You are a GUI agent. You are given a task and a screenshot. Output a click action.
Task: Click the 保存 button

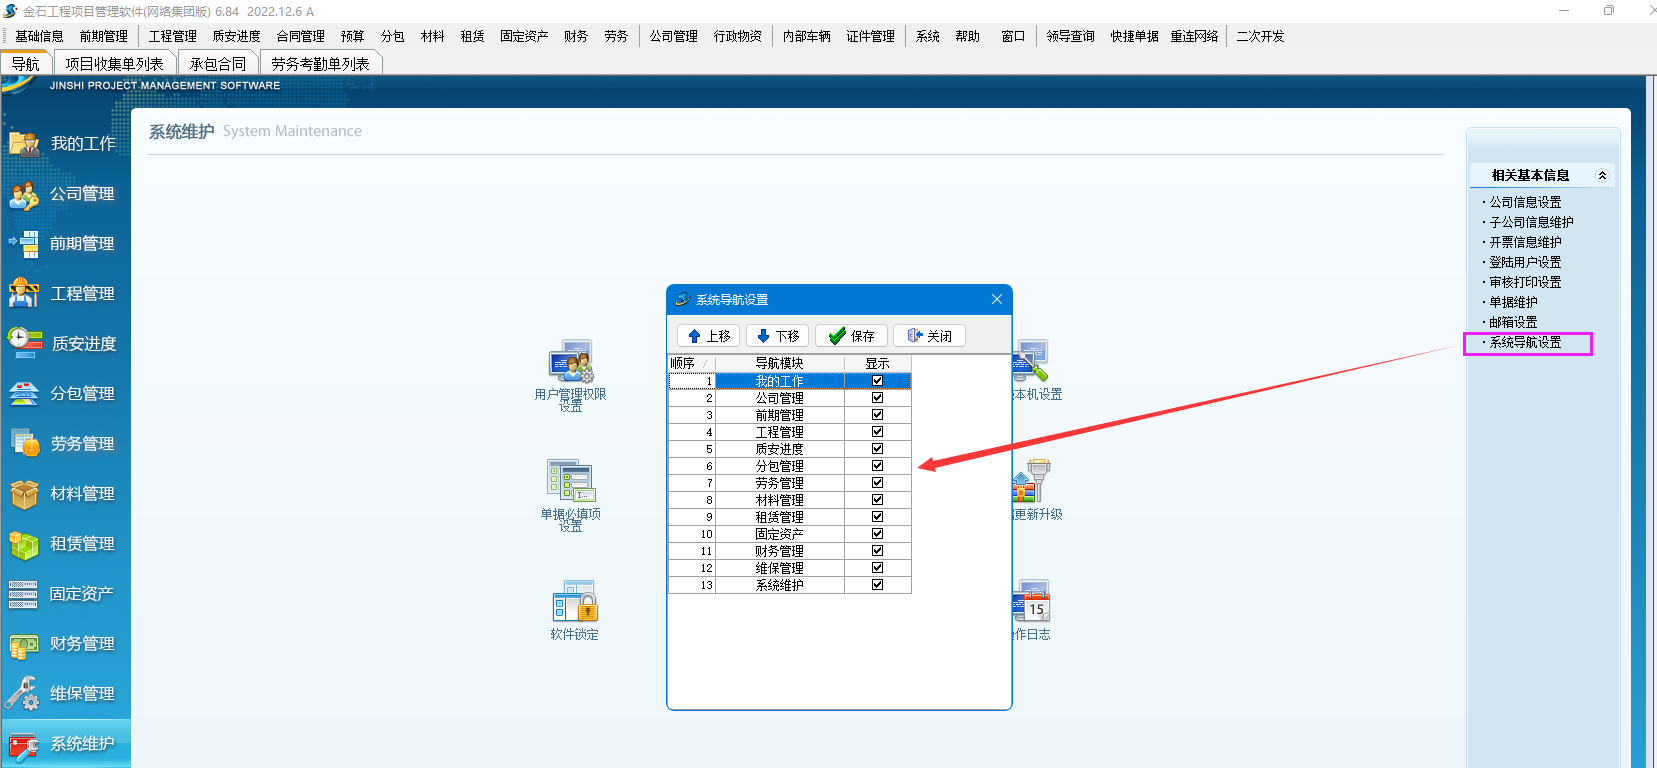pos(851,336)
